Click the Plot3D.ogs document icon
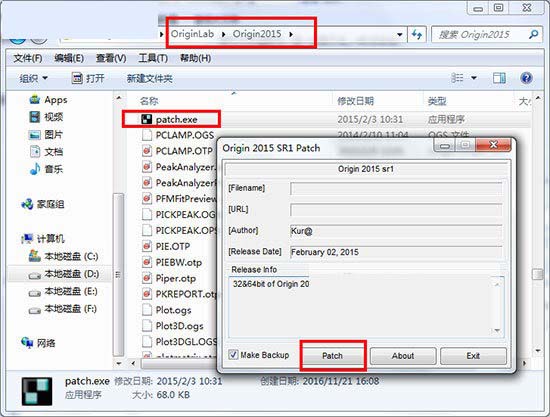The width and height of the screenshot is (550, 417). [147, 326]
